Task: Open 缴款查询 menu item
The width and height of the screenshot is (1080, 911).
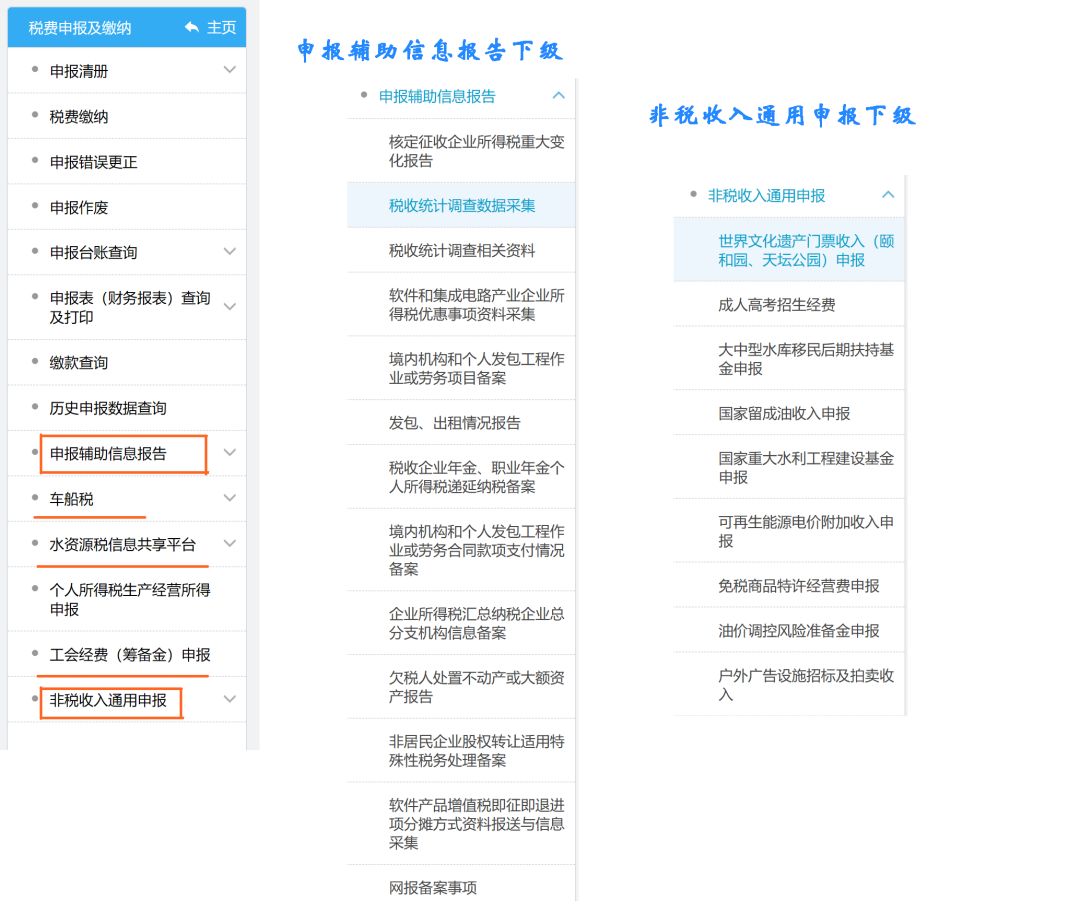Action: 79,363
